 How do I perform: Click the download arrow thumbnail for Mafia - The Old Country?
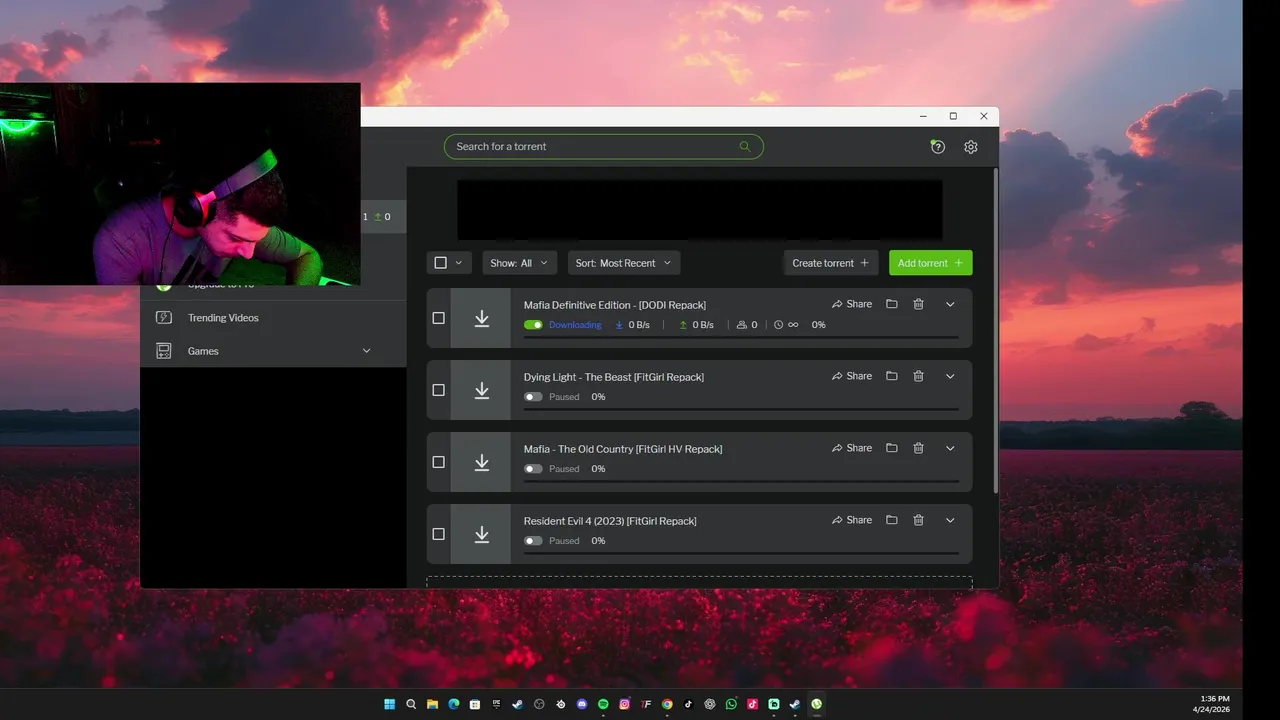481,462
